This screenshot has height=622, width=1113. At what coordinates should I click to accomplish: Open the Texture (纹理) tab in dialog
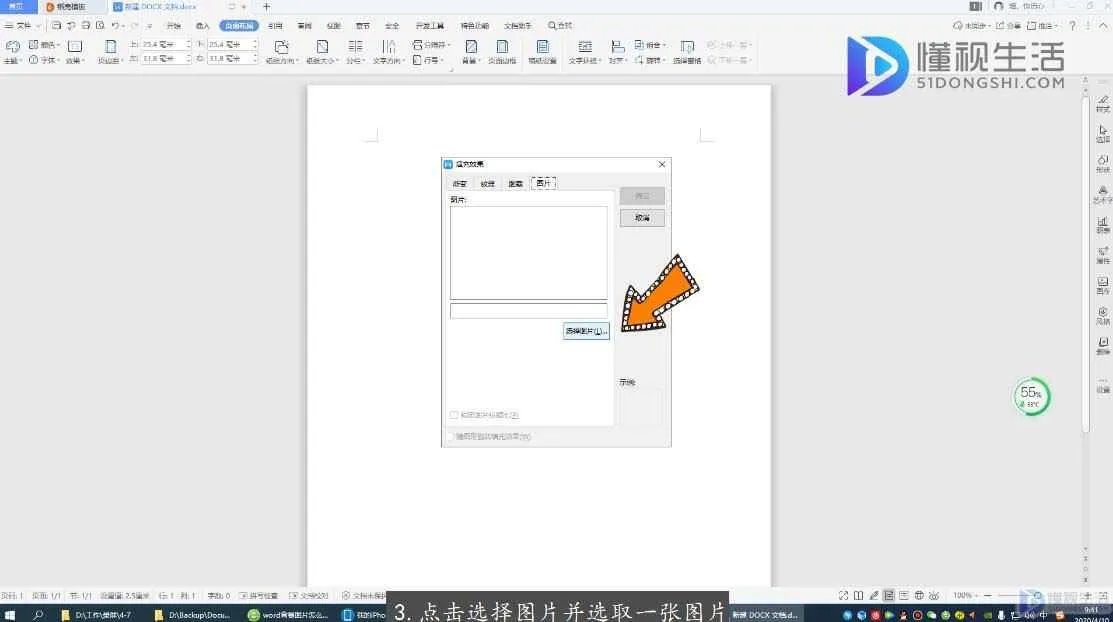[487, 184]
